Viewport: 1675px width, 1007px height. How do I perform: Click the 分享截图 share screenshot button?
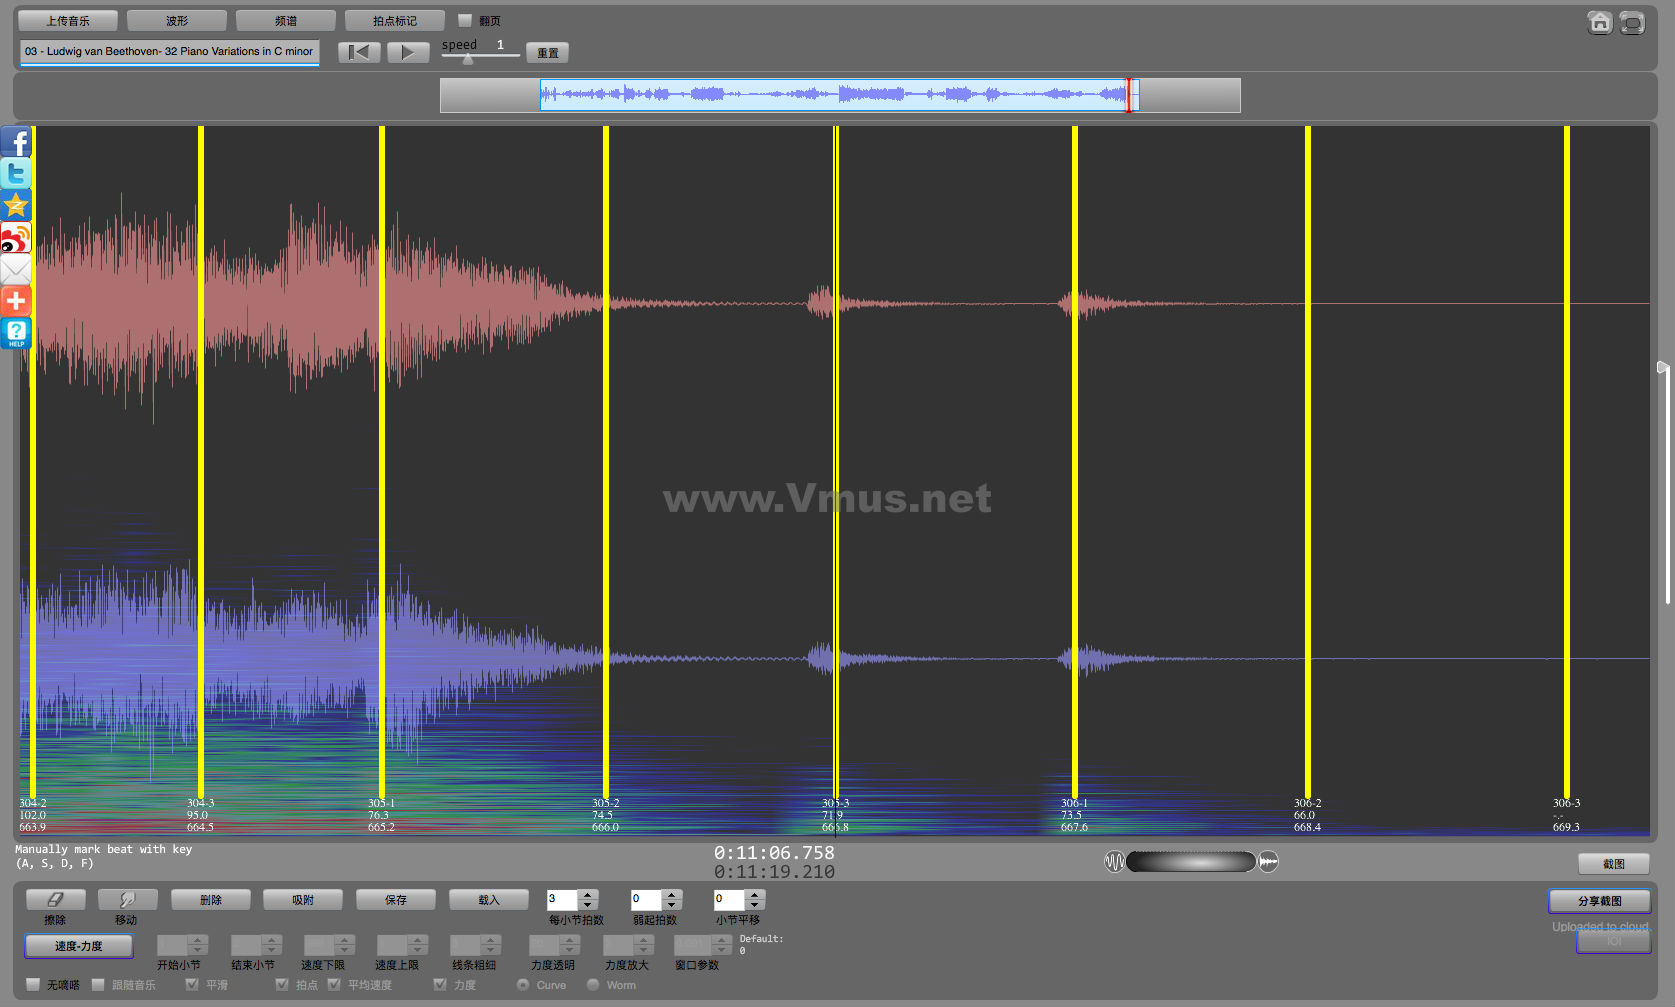[x=1600, y=900]
